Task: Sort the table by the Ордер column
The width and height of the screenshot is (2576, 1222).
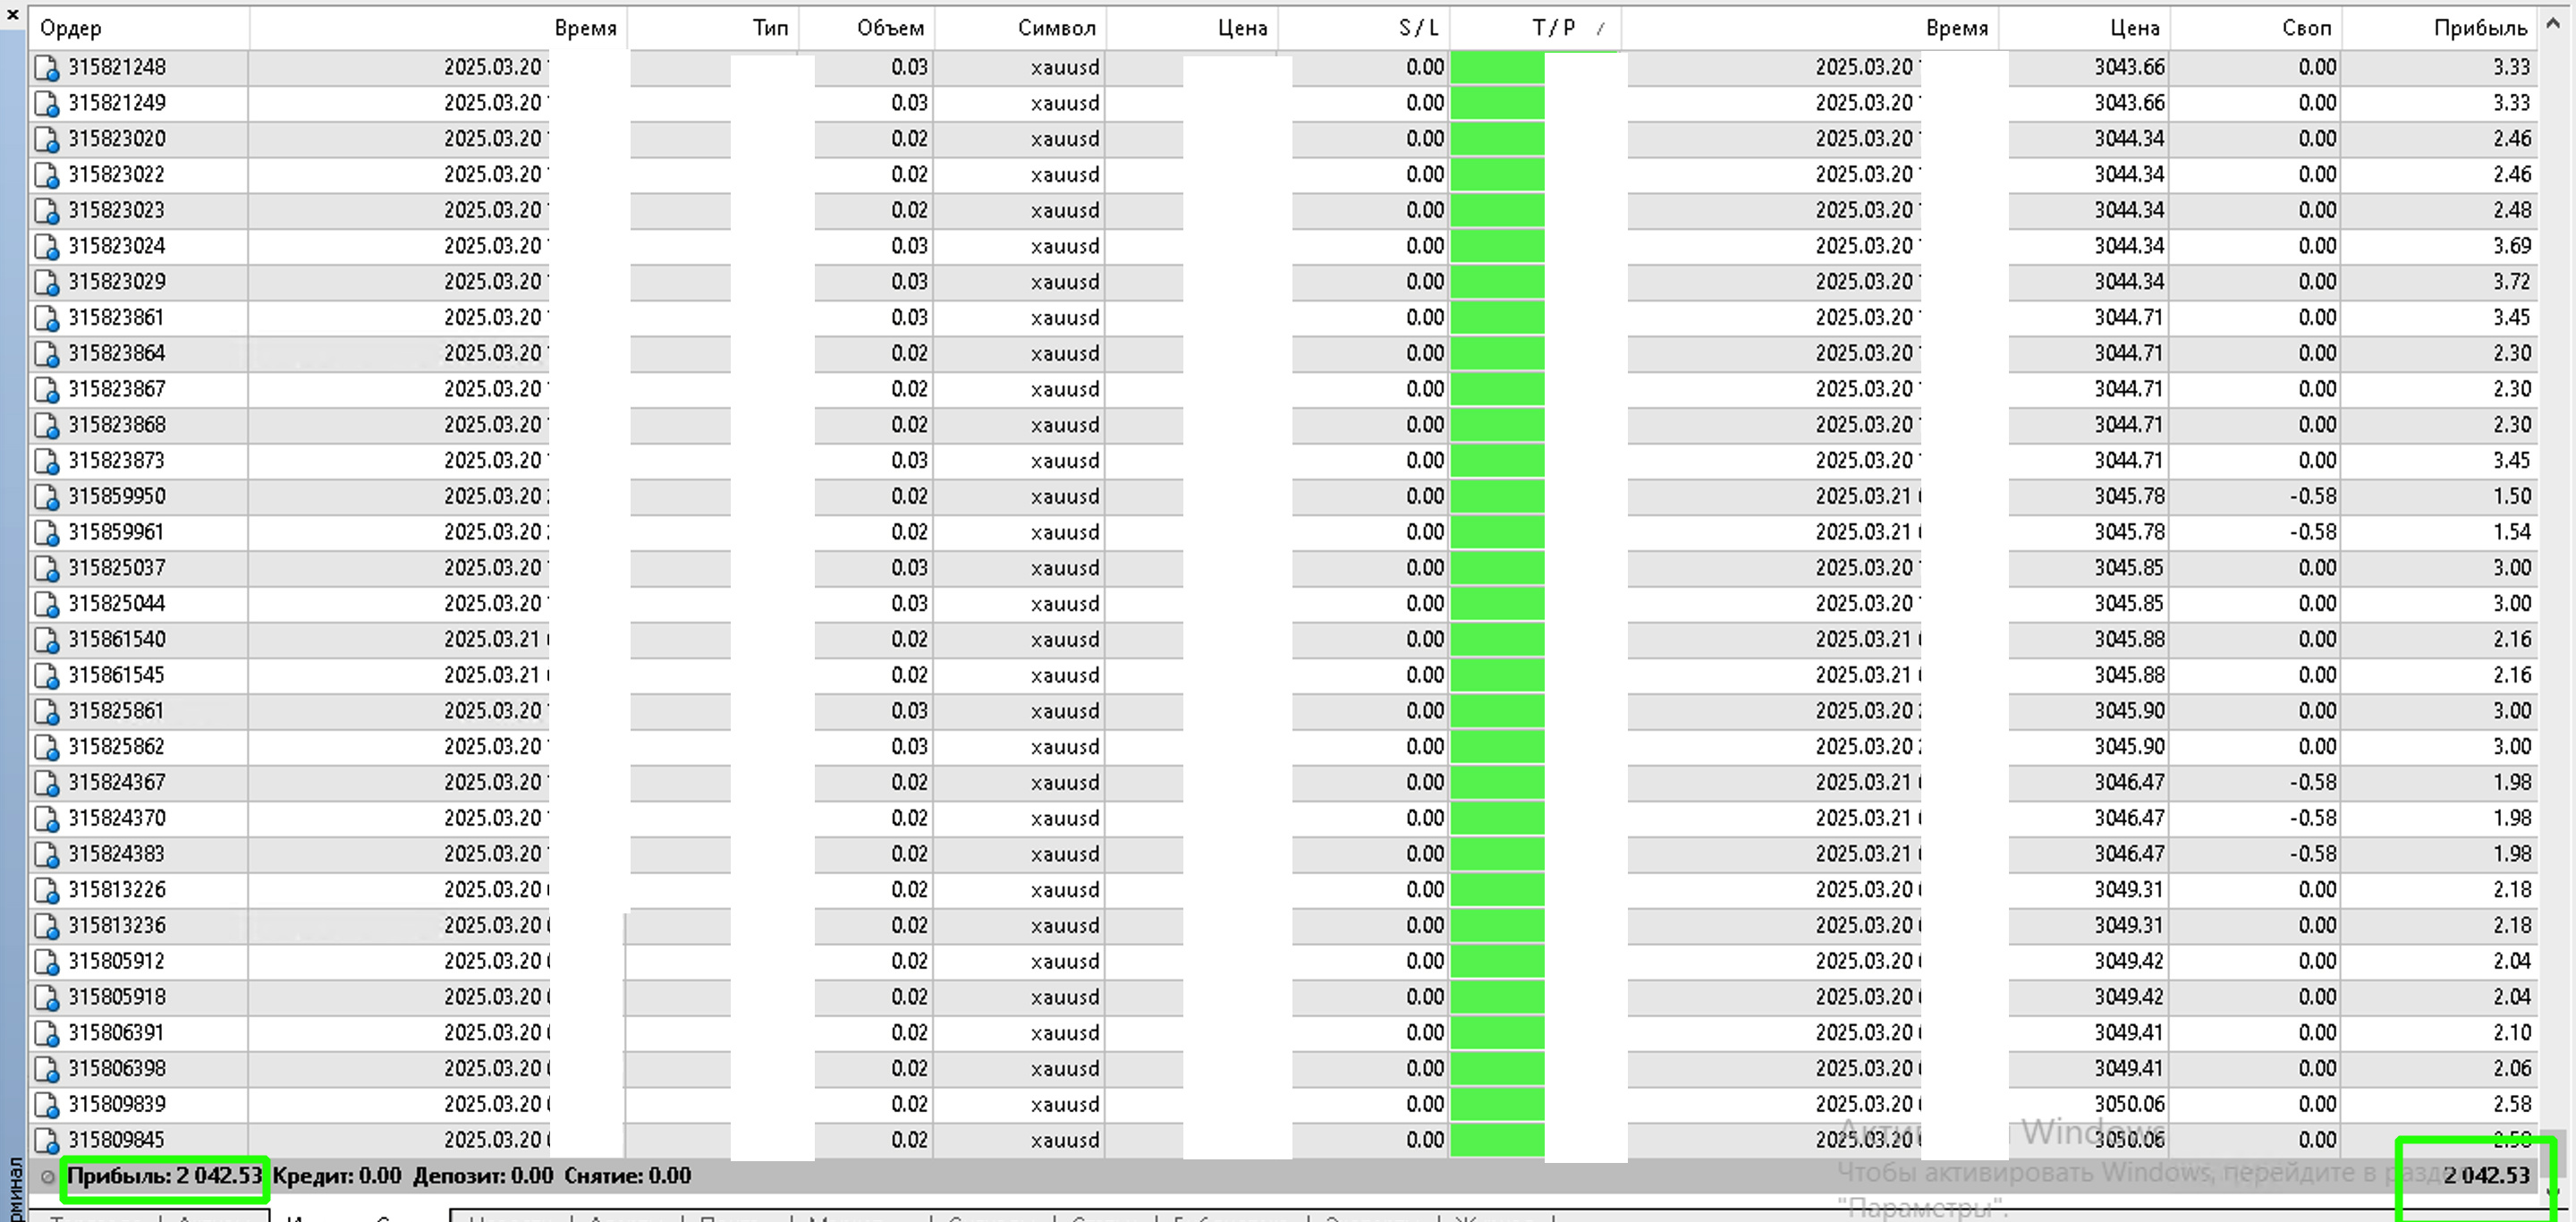Action: point(71,28)
